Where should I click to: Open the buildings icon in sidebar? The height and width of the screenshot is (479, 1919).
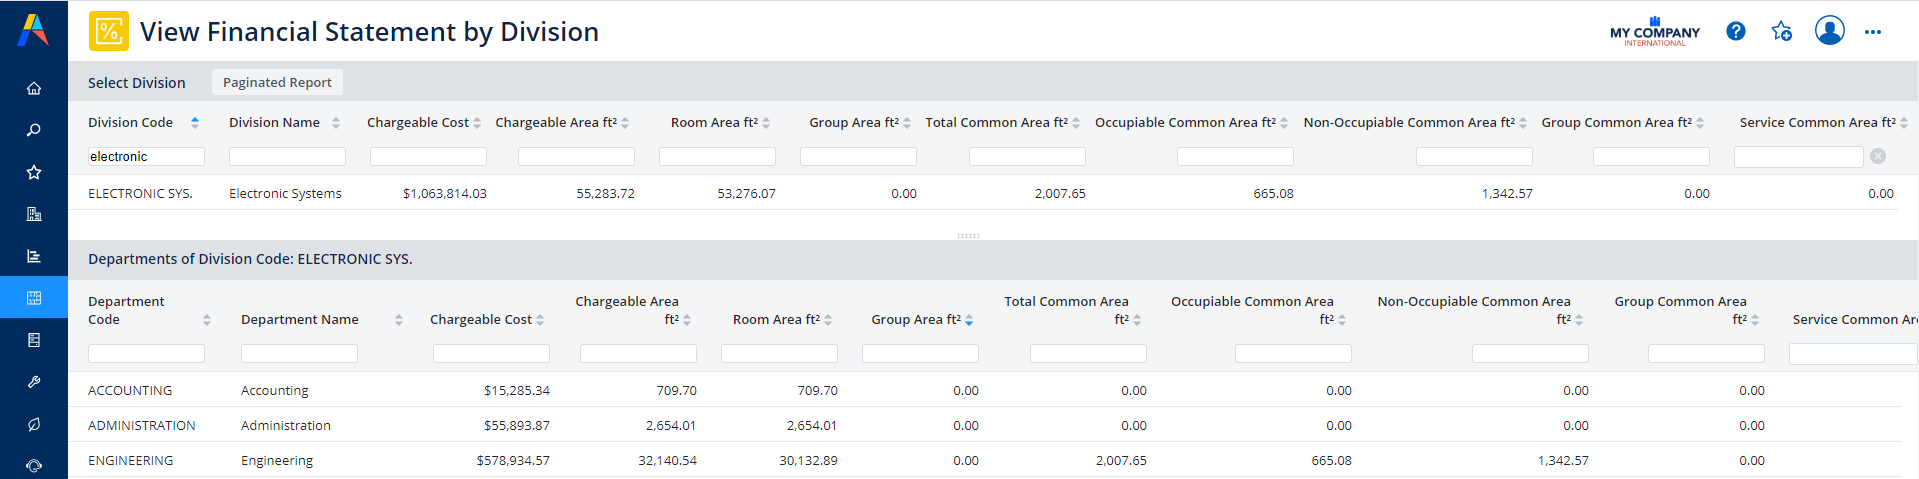[34, 214]
